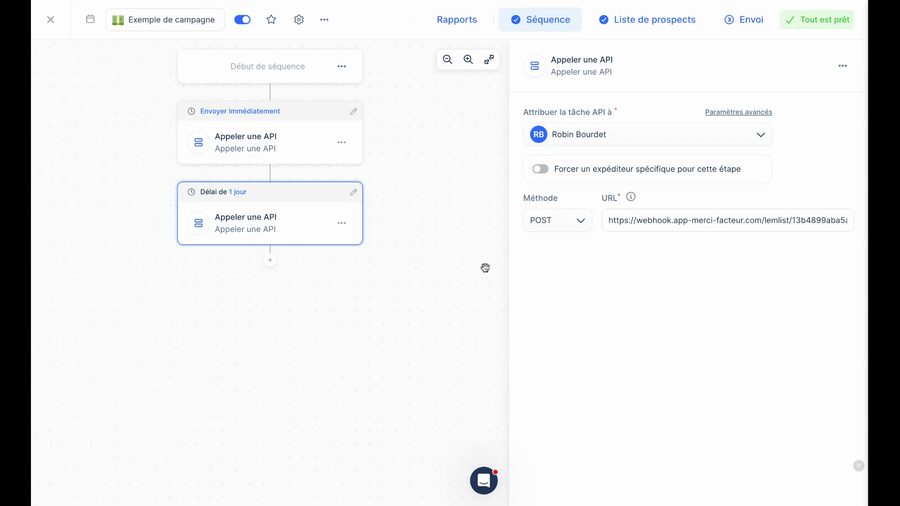The image size is (900, 506).
Task: Open the chat support widget
Action: [484, 481]
